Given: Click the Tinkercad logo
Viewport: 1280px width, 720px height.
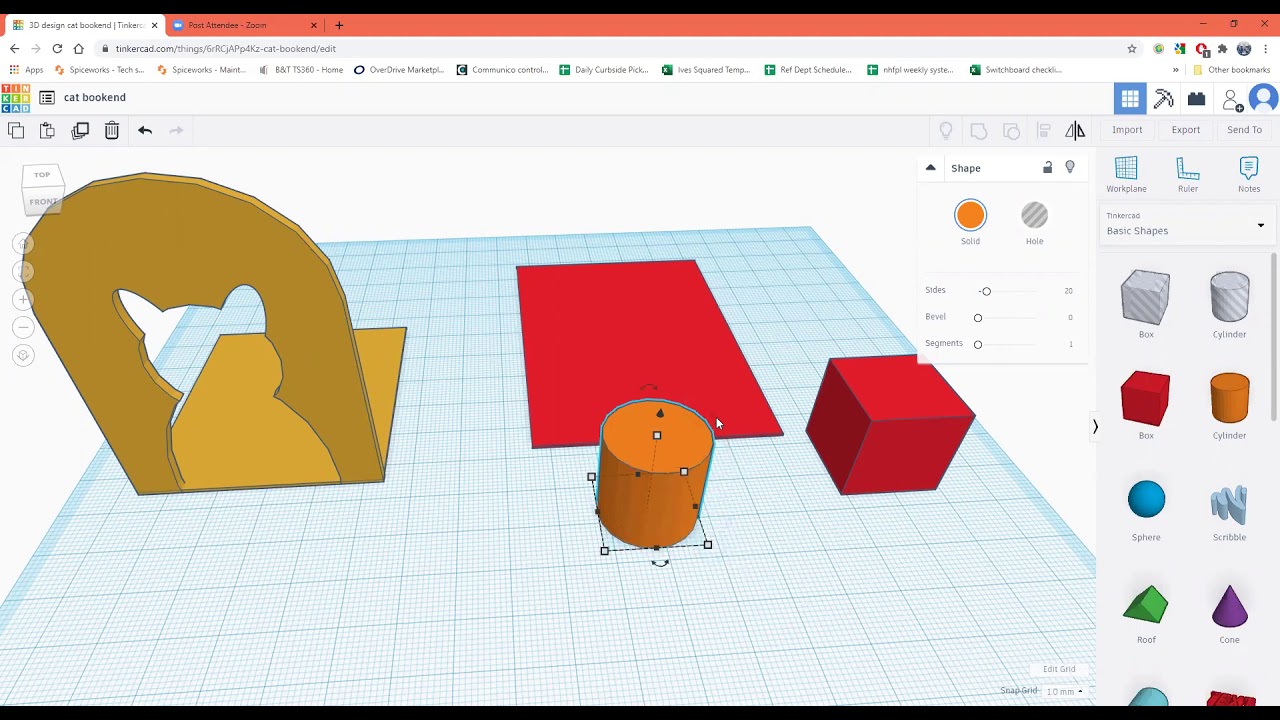Looking at the screenshot, I should pos(15,97).
